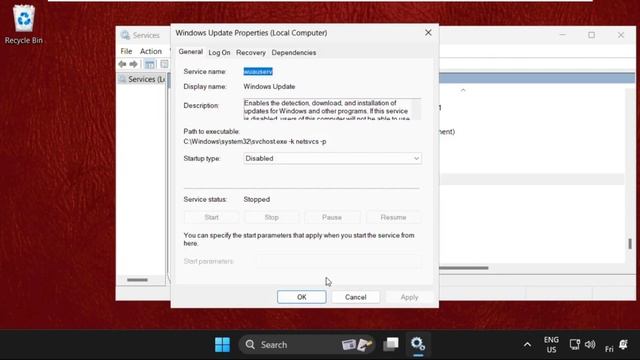This screenshot has height=360, width=640.
Task: Click the taskbar Search box
Action: pos(307,345)
